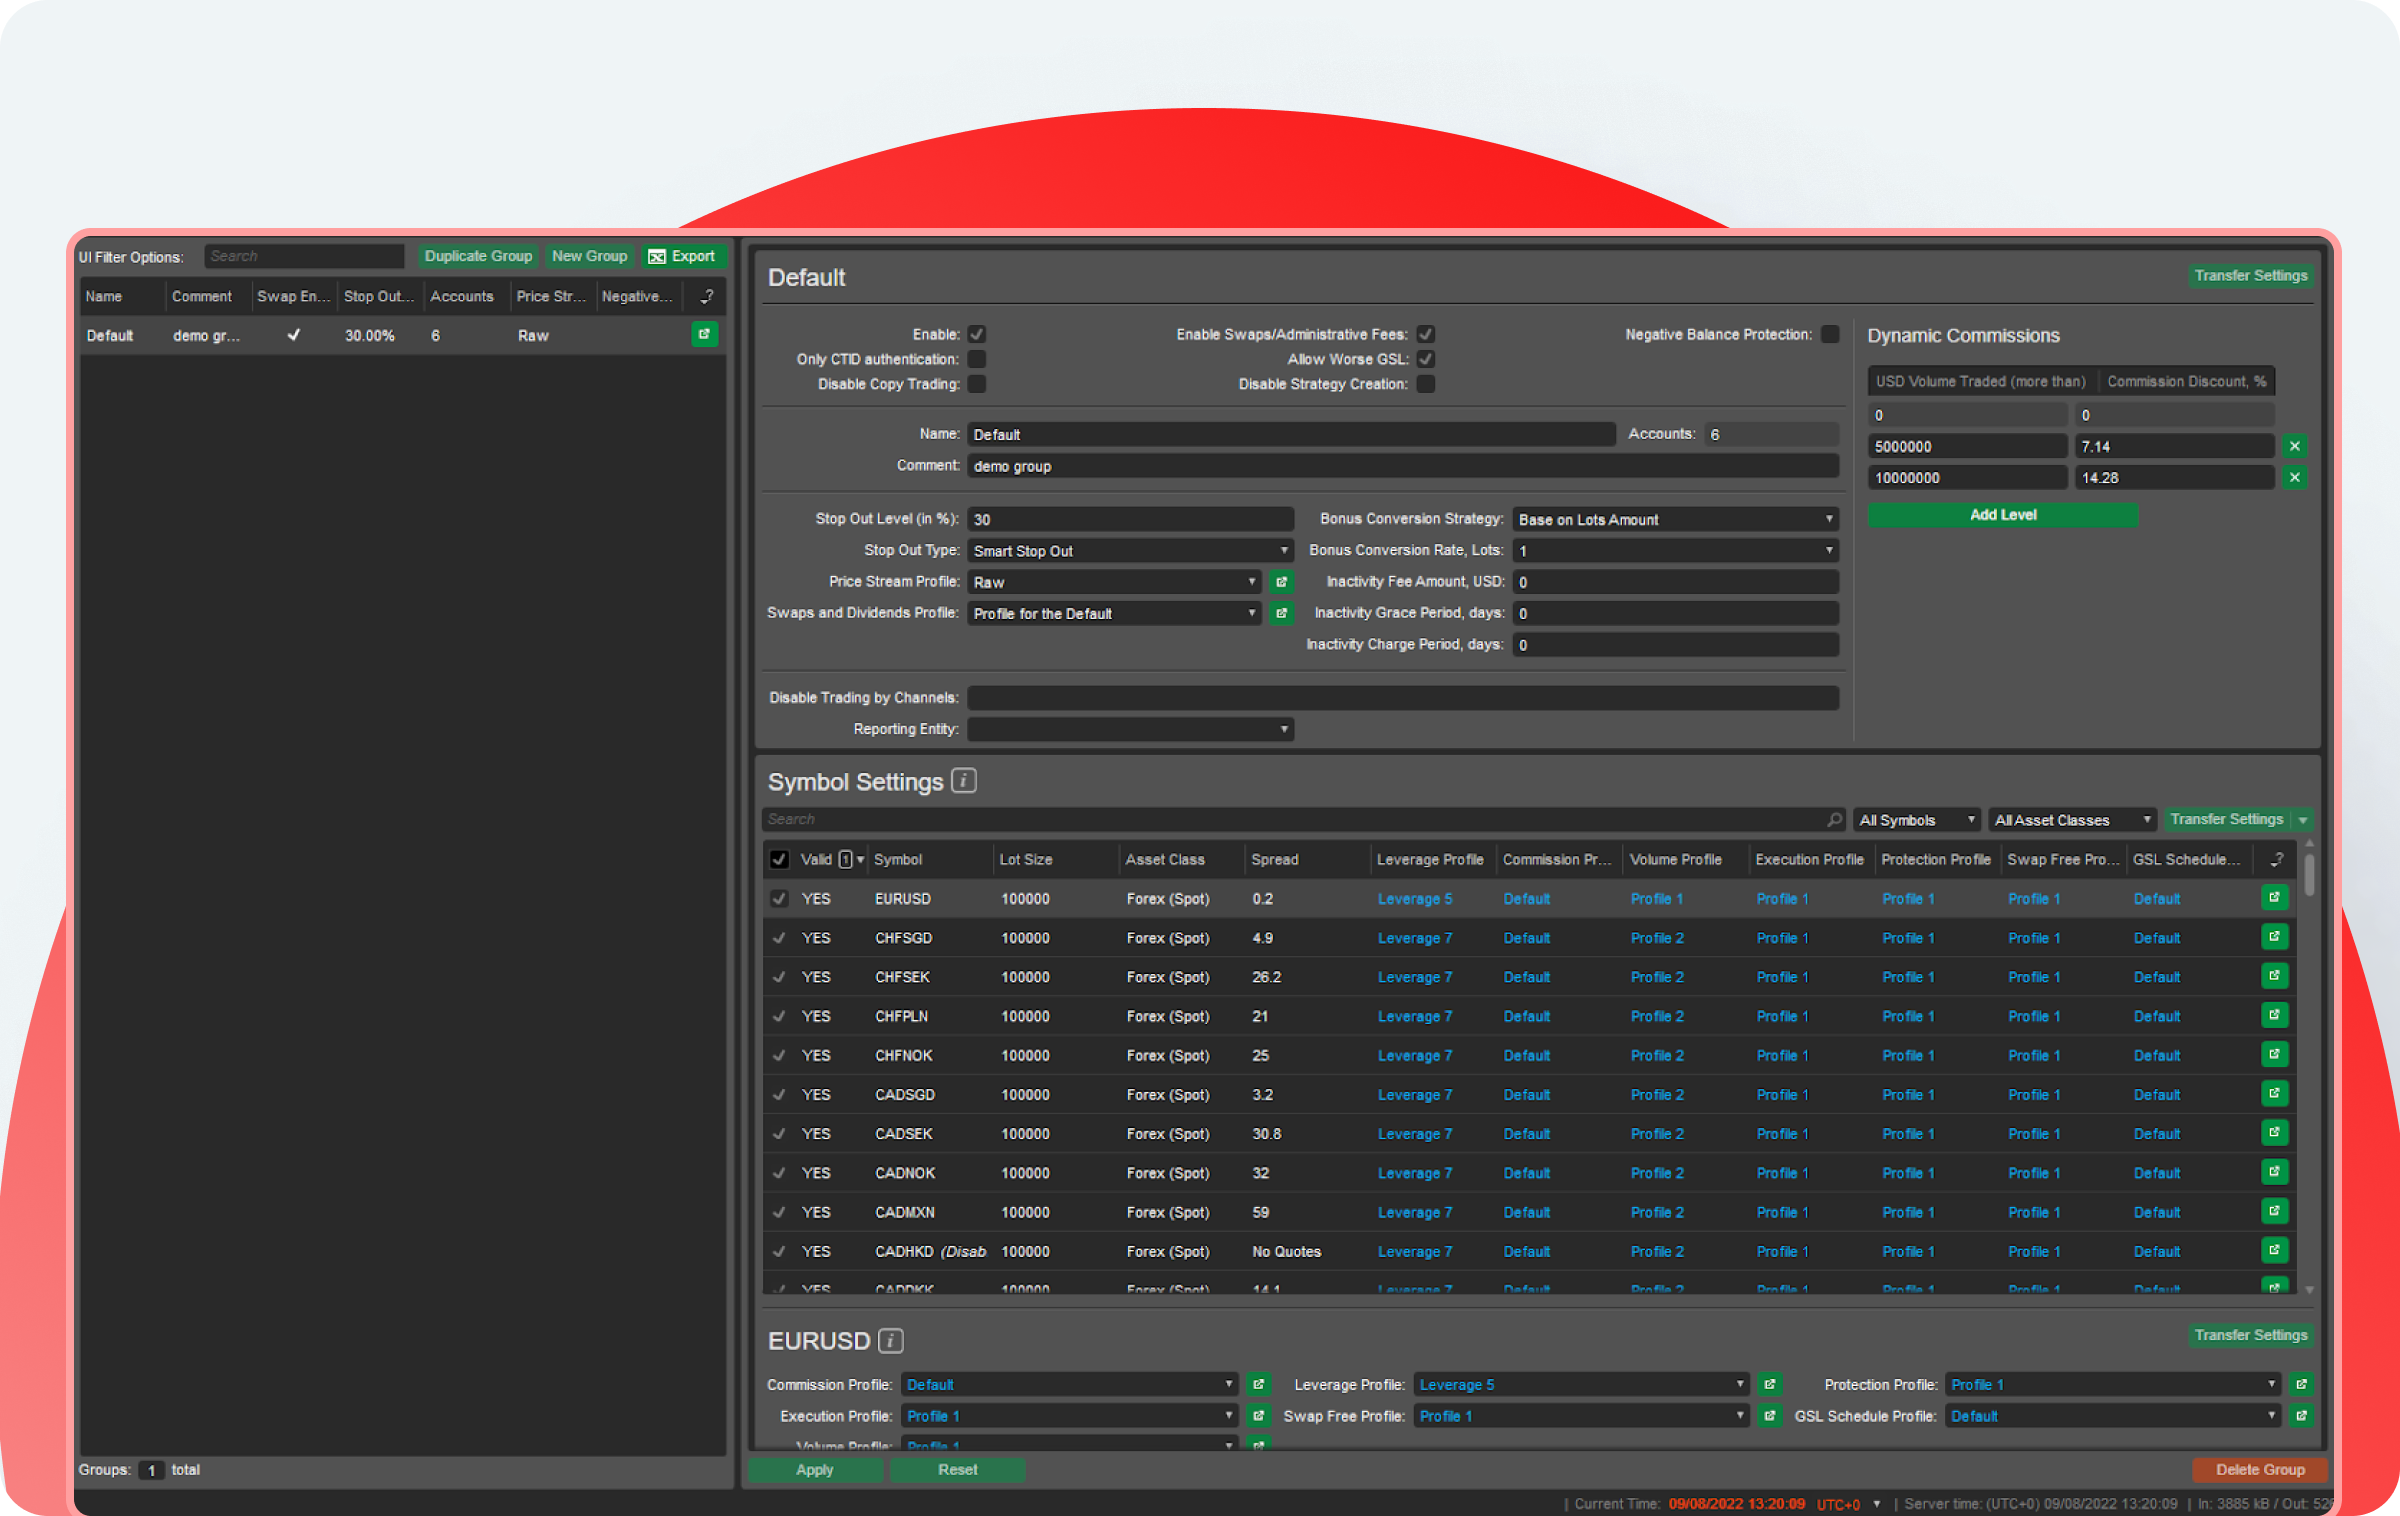This screenshot has height=1516, width=2400.
Task: Click symbol table vertical scrollbar thumb
Action: click(x=2309, y=873)
